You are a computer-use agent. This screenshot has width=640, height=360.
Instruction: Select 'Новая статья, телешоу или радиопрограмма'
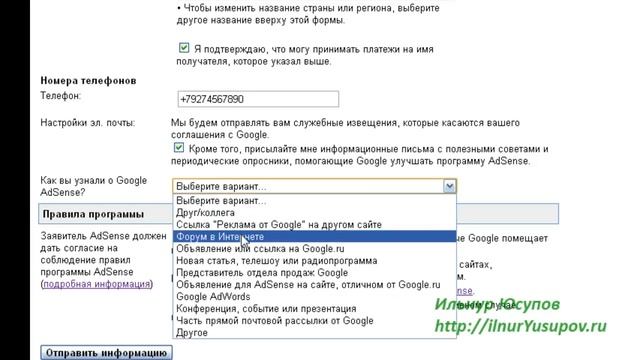[314, 260]
